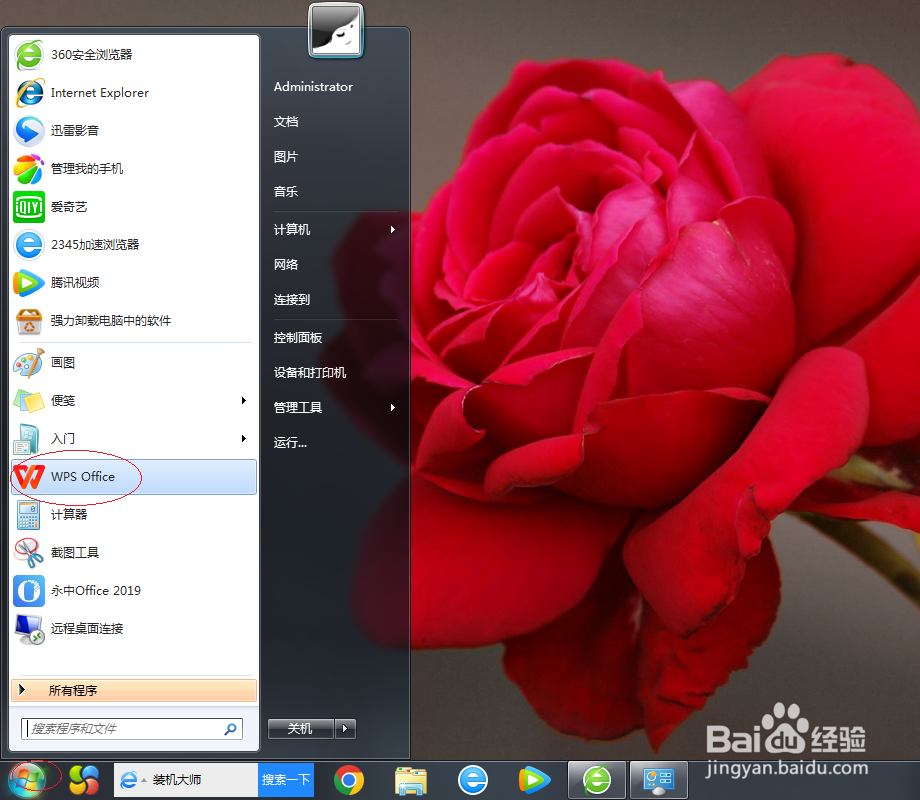
Task: Open 远程桌面连接
Action: (x=134, y=629)
